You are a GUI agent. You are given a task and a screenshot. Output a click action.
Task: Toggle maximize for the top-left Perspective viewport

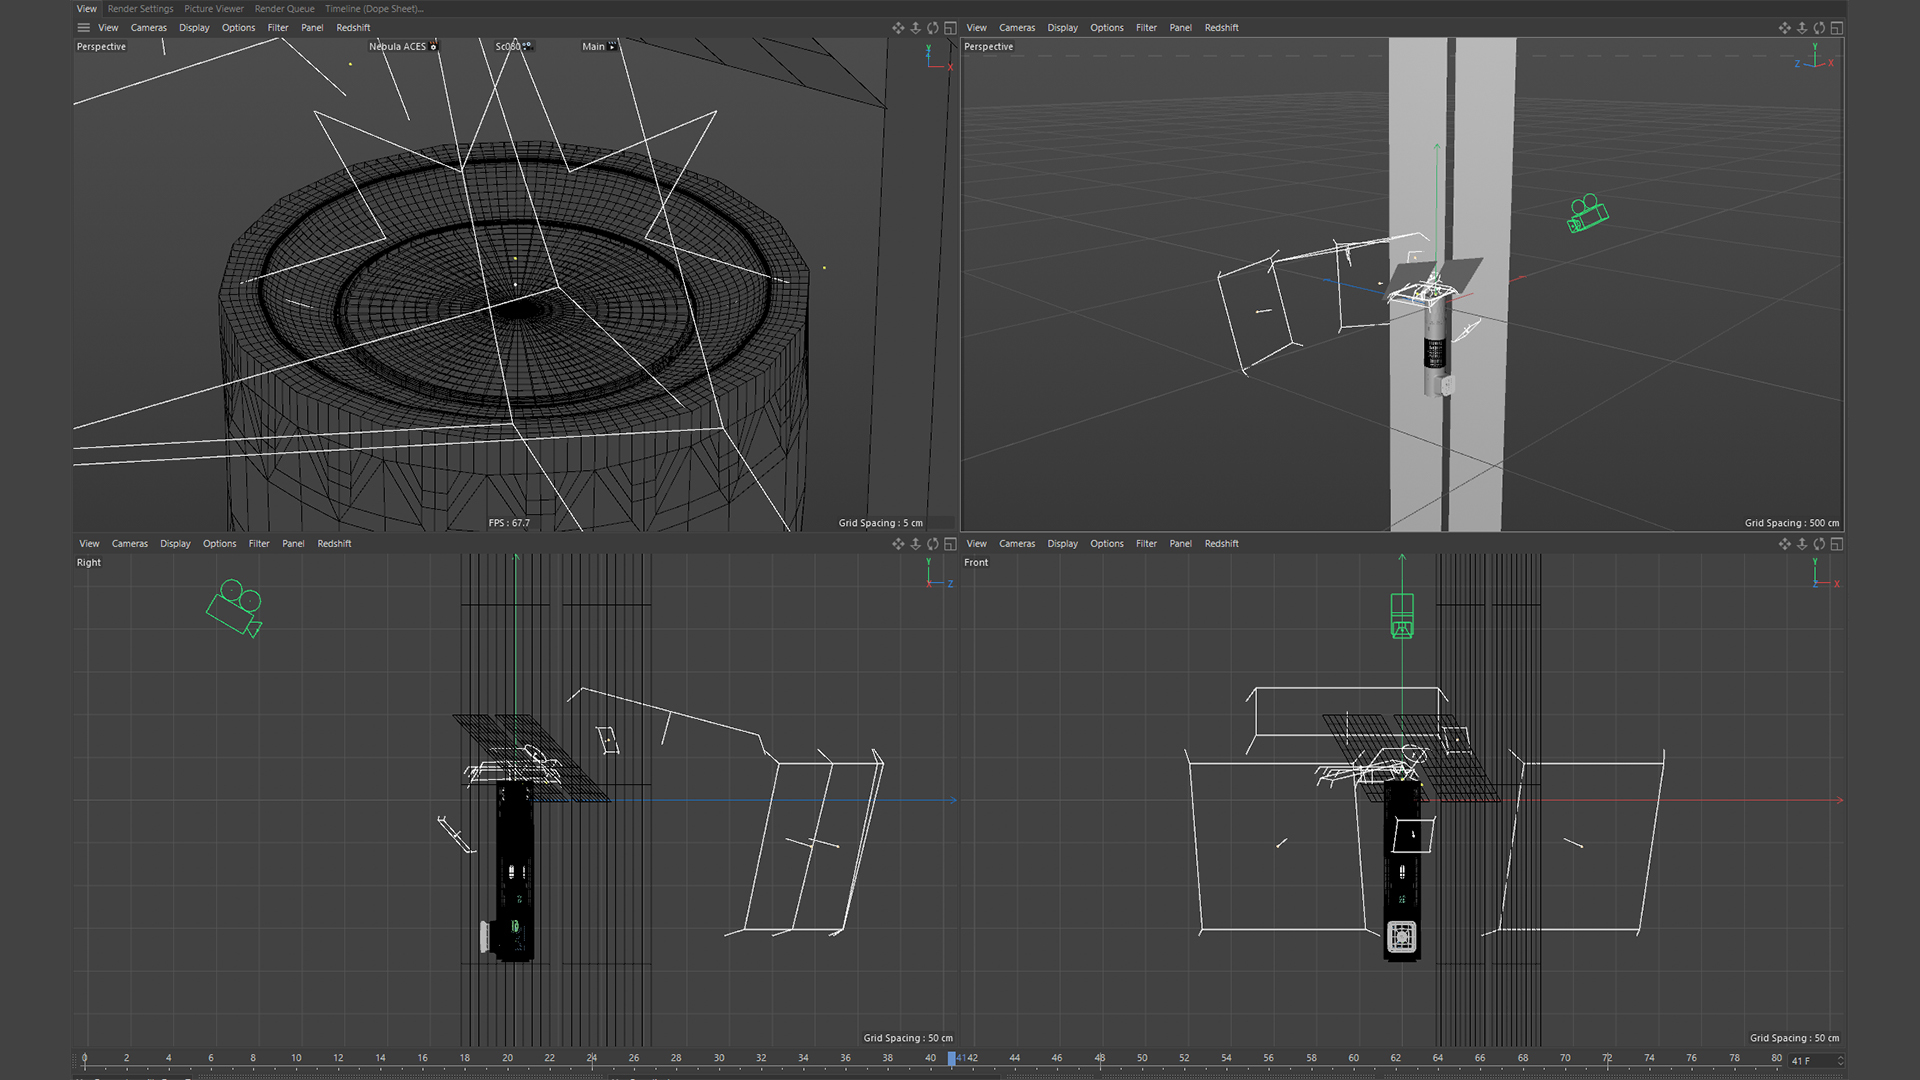950,28
